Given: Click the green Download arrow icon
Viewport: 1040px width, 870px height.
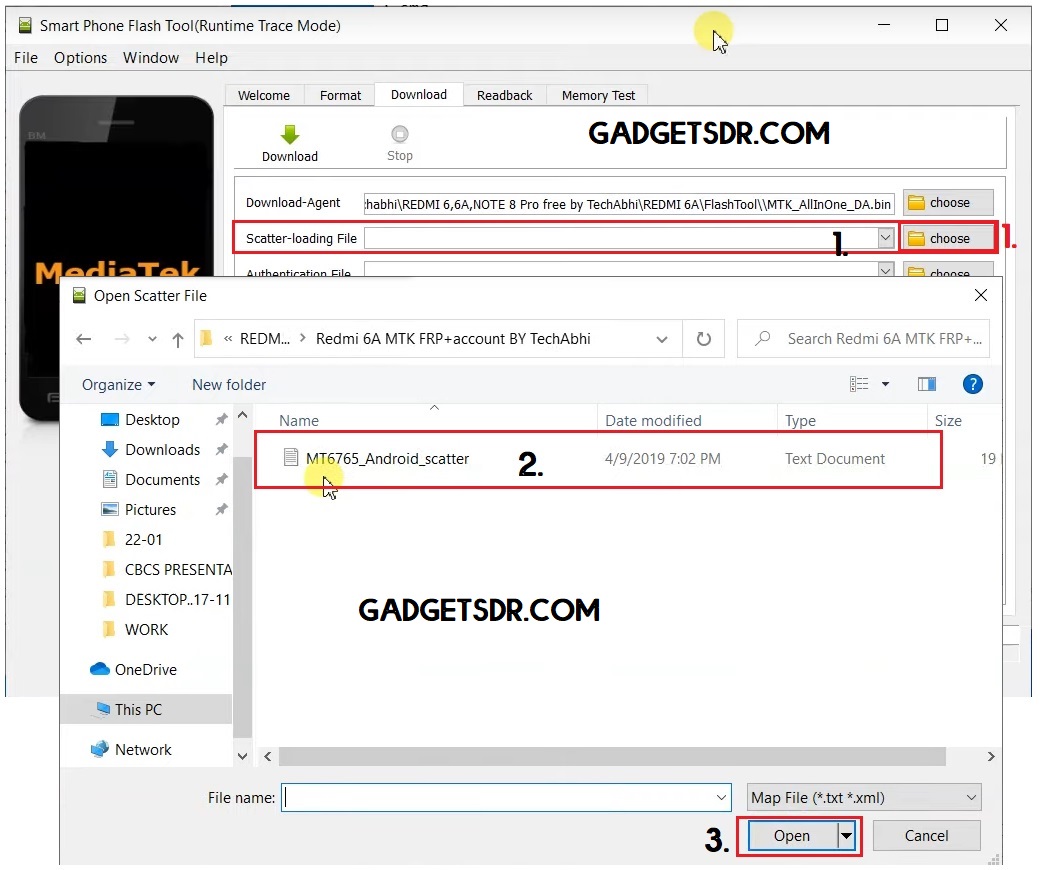Looking at the screenshot, I should [289, 135].
